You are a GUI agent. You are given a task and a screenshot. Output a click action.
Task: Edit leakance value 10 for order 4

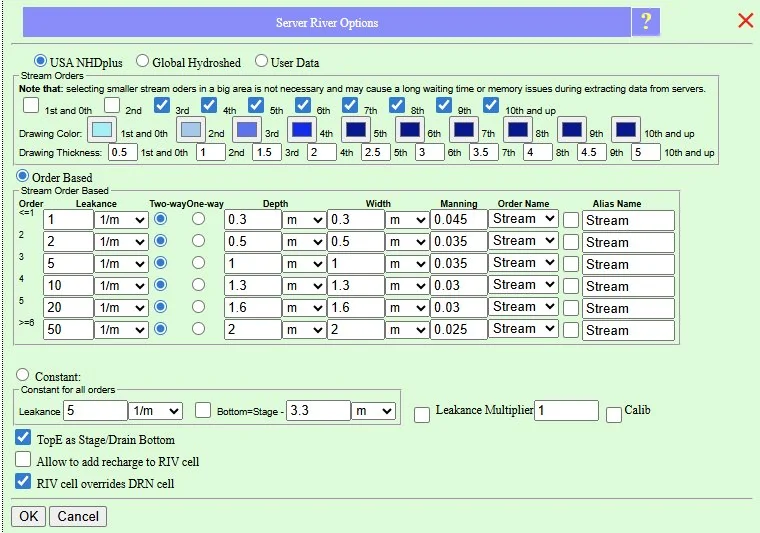point(68,285)
